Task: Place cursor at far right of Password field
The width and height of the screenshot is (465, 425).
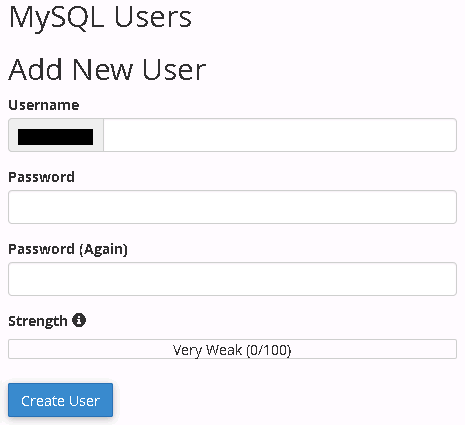Action: [450, 207]
